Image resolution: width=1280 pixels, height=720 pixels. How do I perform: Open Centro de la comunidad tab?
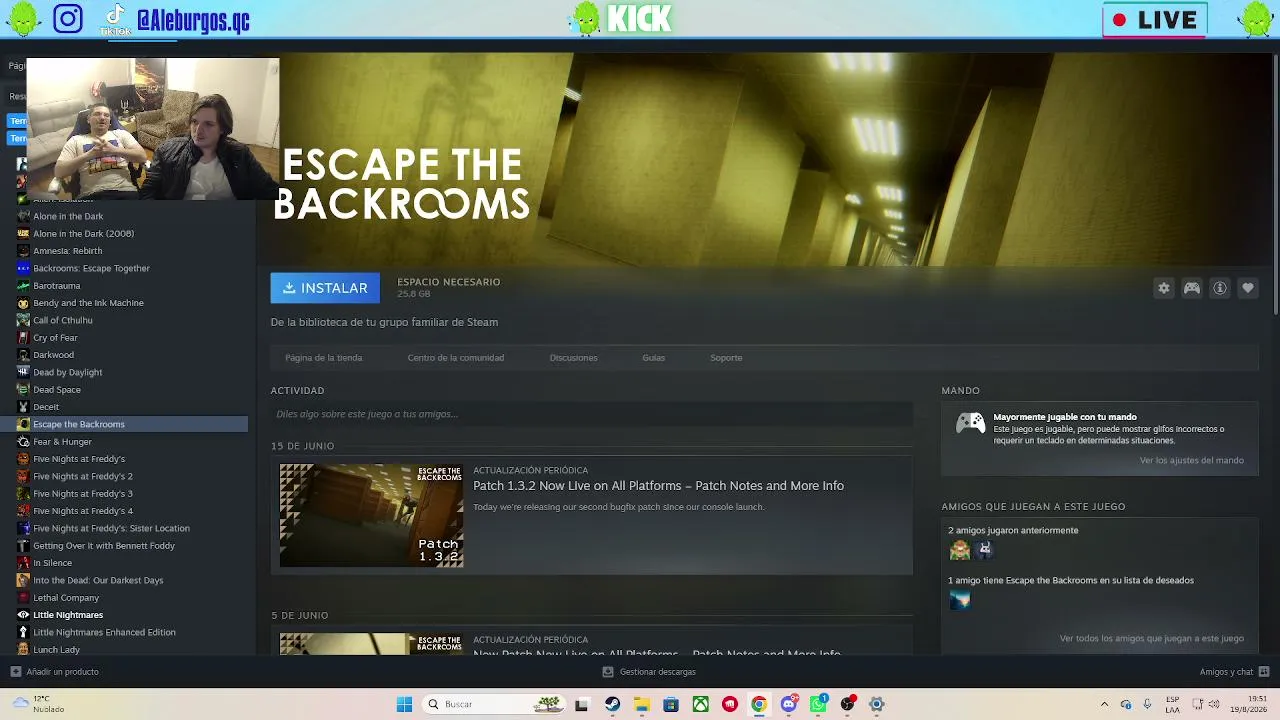455,358
